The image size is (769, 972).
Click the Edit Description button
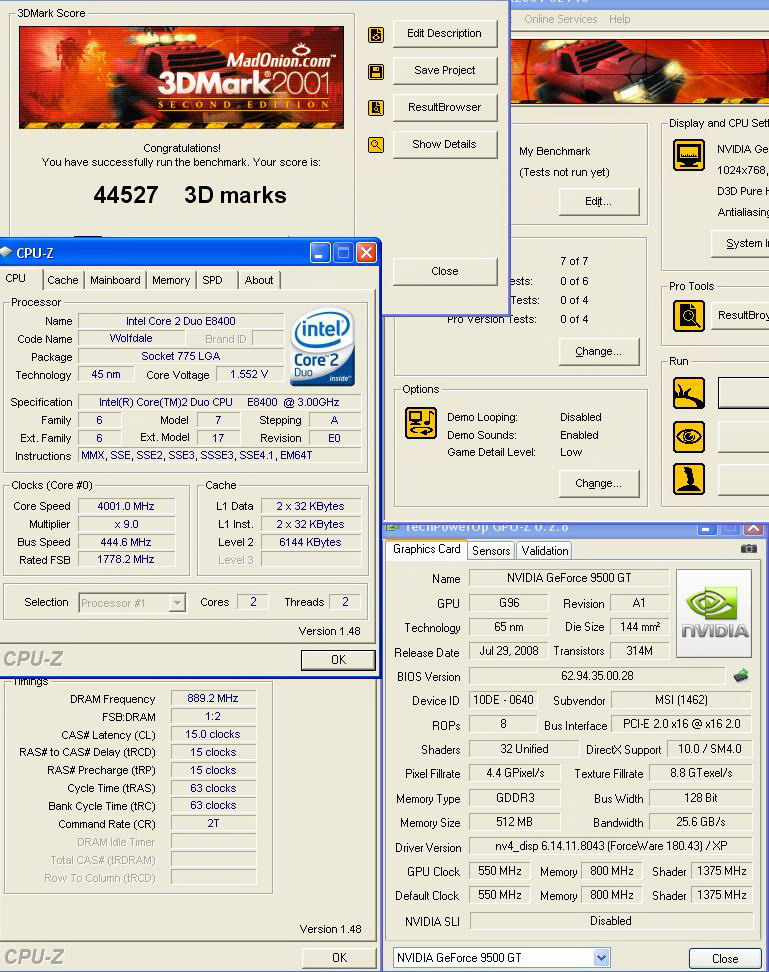(x=444, y=33)
